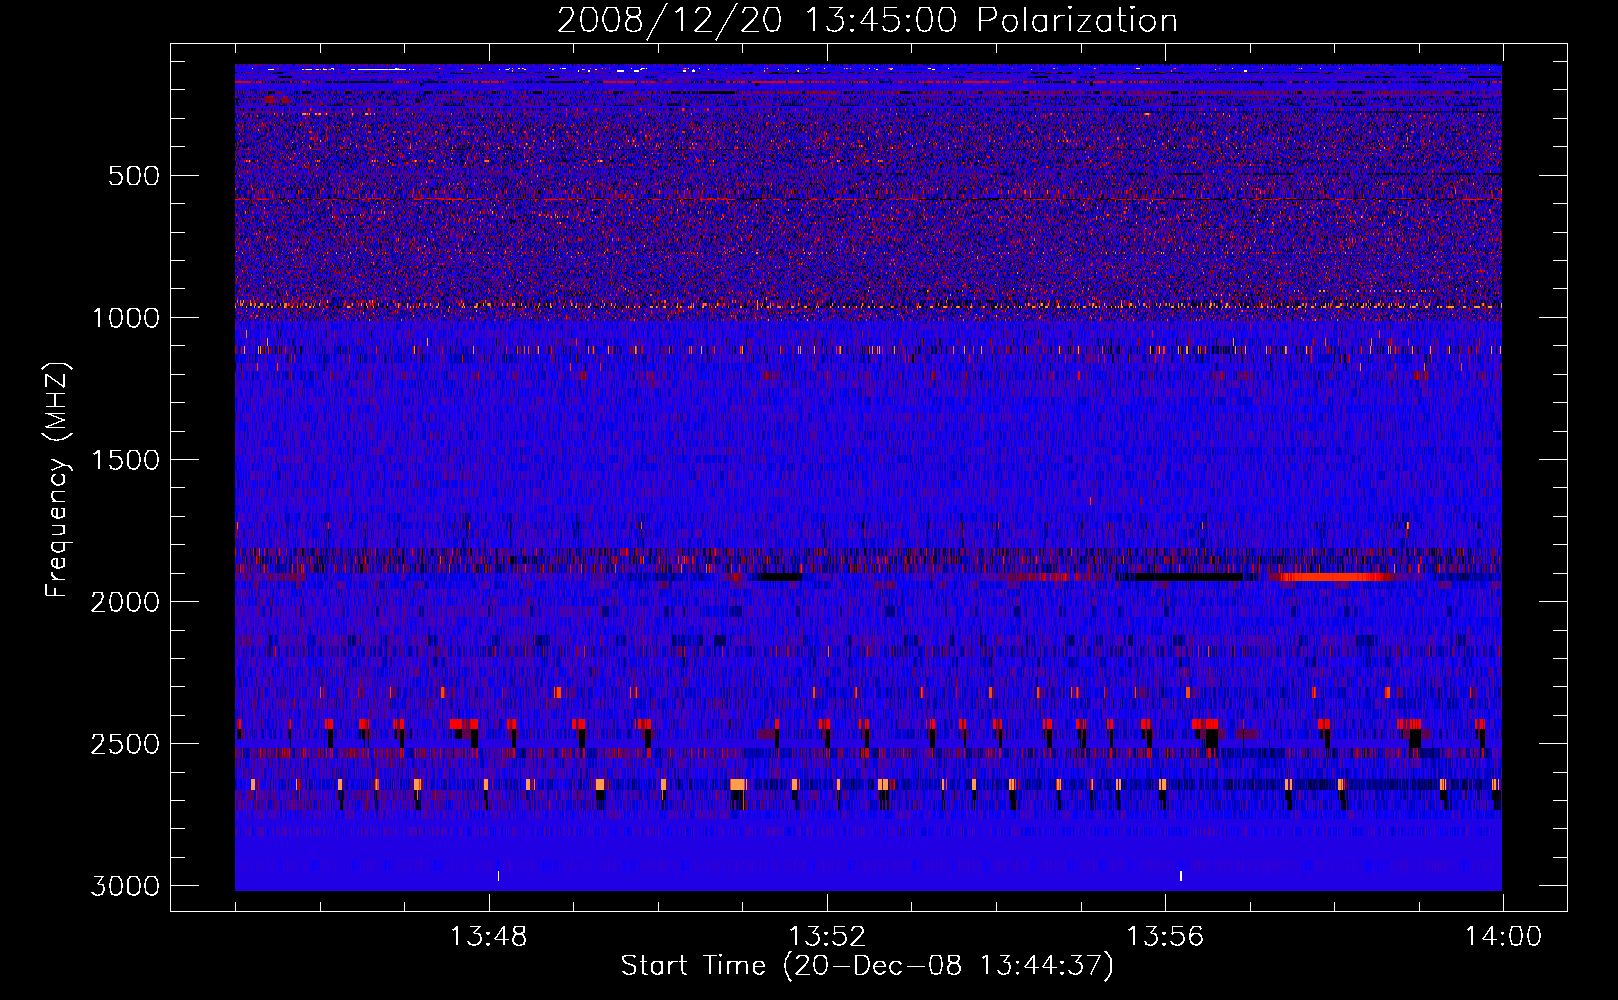The image size is (1618, 1000).
Task: Click the 14:00 time tick label
Action: coord(1503,937)
